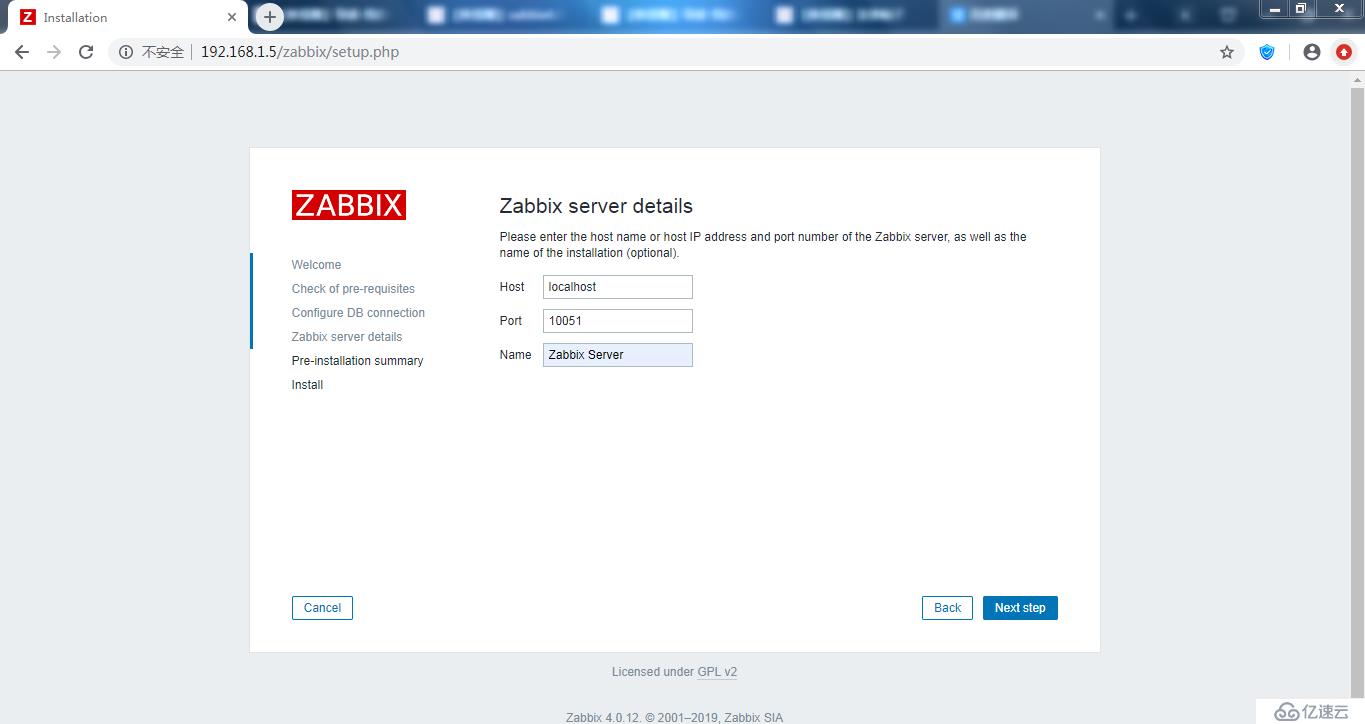Click the Zabbix server details heading
This screenshot has height=724, width=1365.
[596, 206]
